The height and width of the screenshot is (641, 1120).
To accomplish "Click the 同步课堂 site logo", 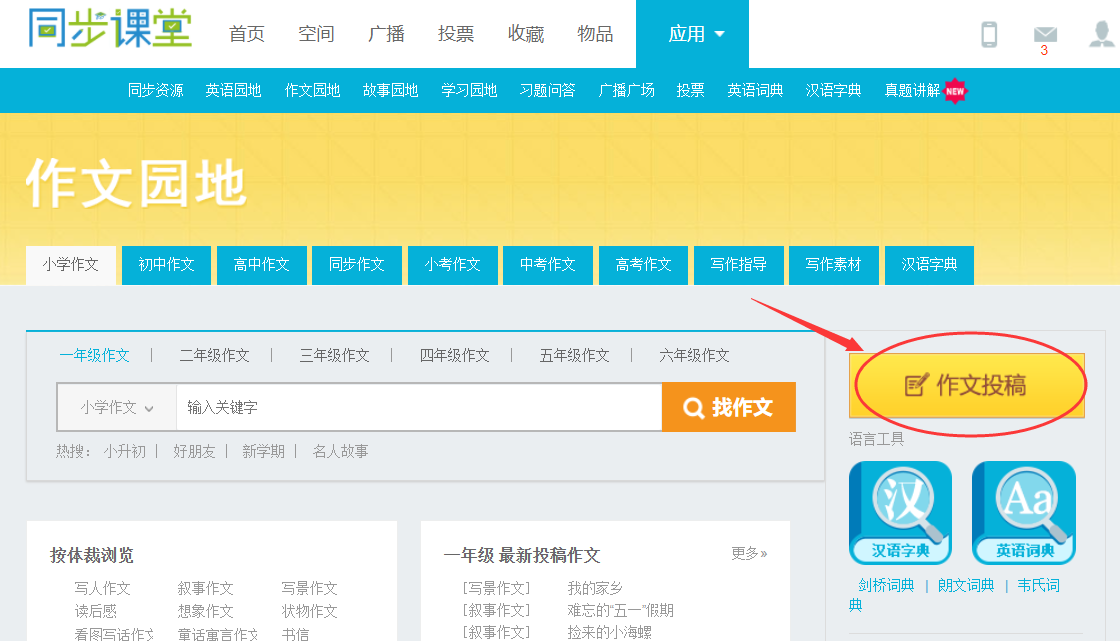I will (110, 30).
